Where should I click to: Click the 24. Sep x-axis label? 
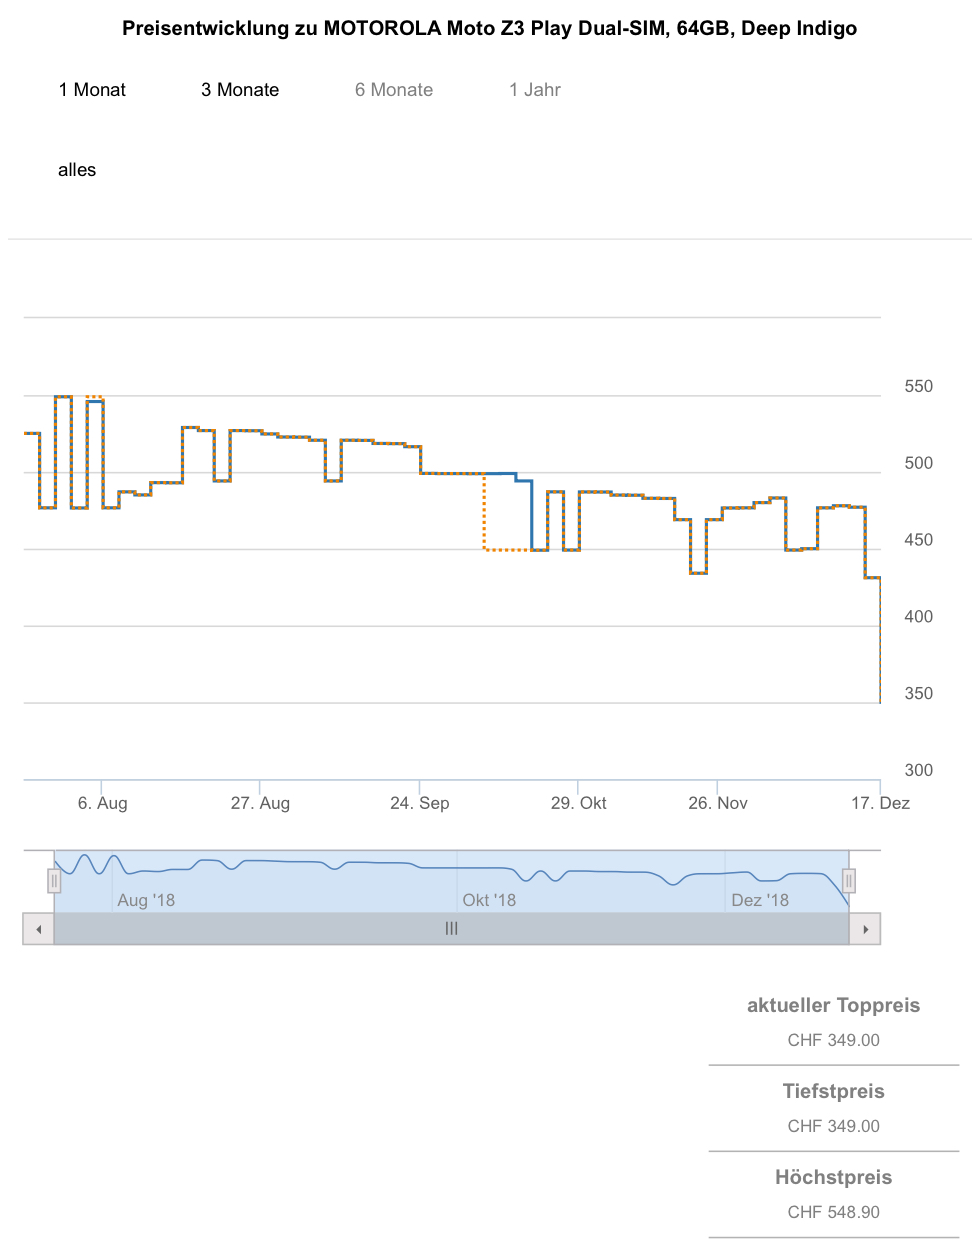(x=420, y=803)
